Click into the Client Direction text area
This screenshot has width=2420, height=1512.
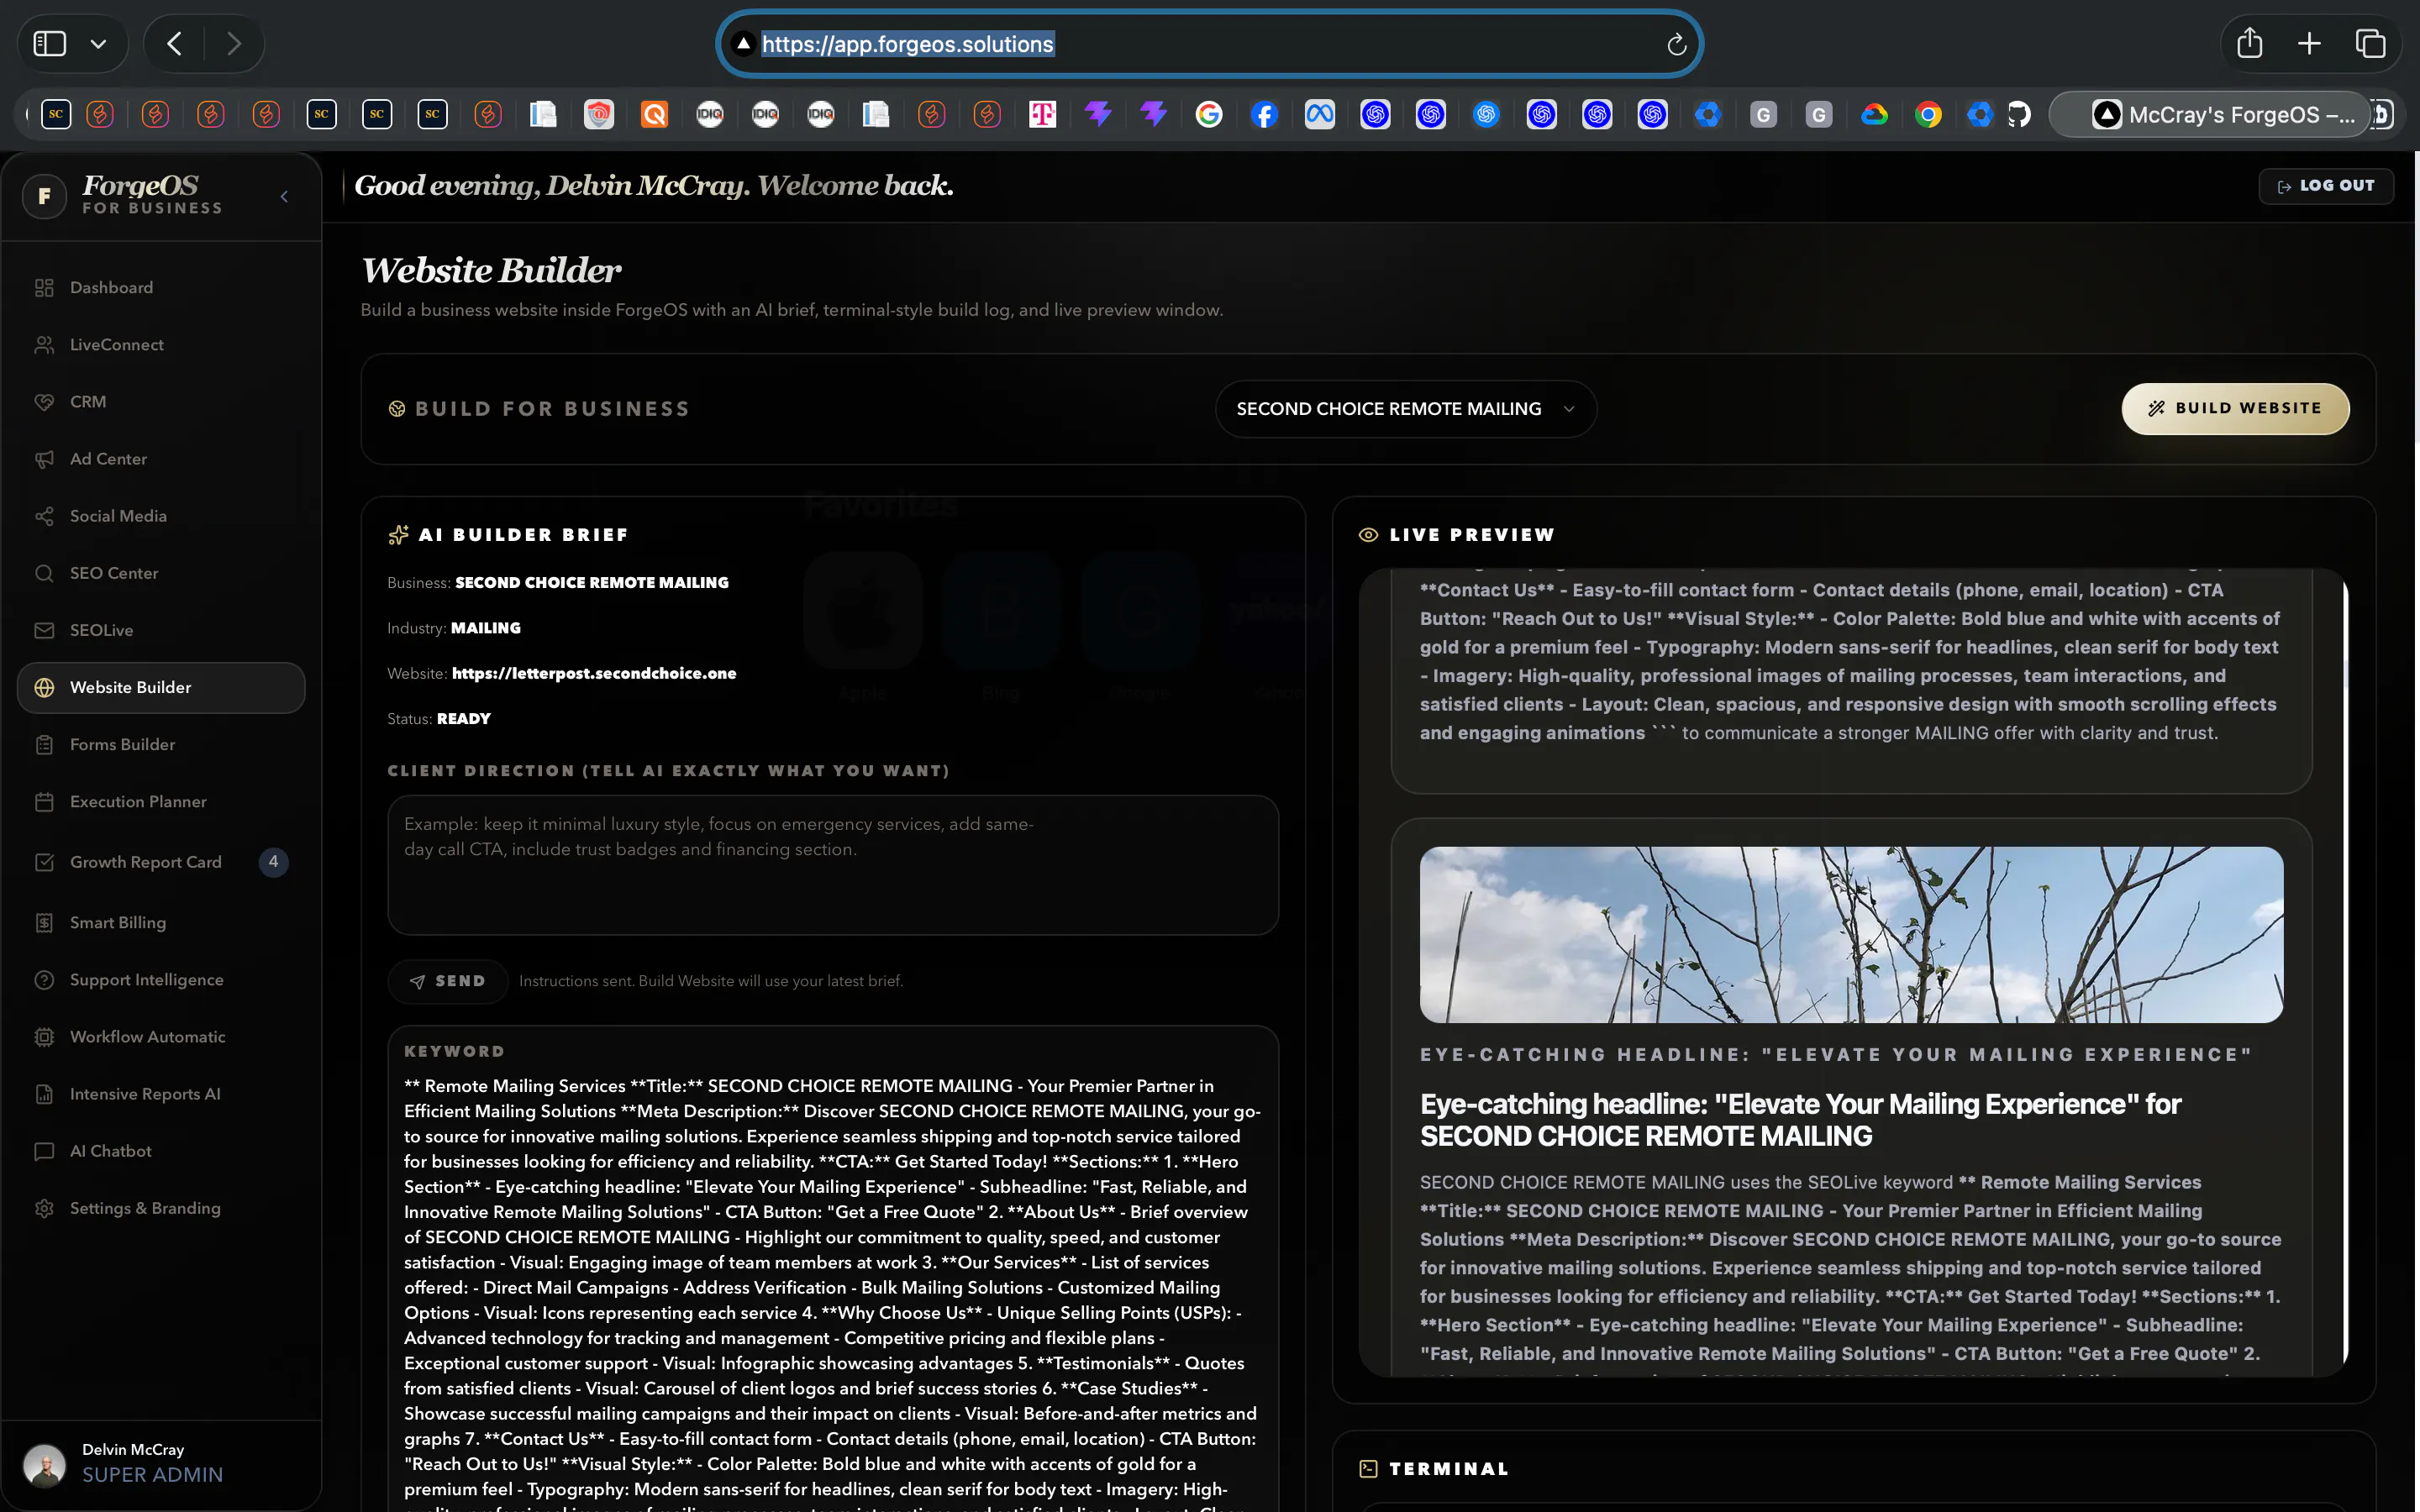tap(832, 865)
